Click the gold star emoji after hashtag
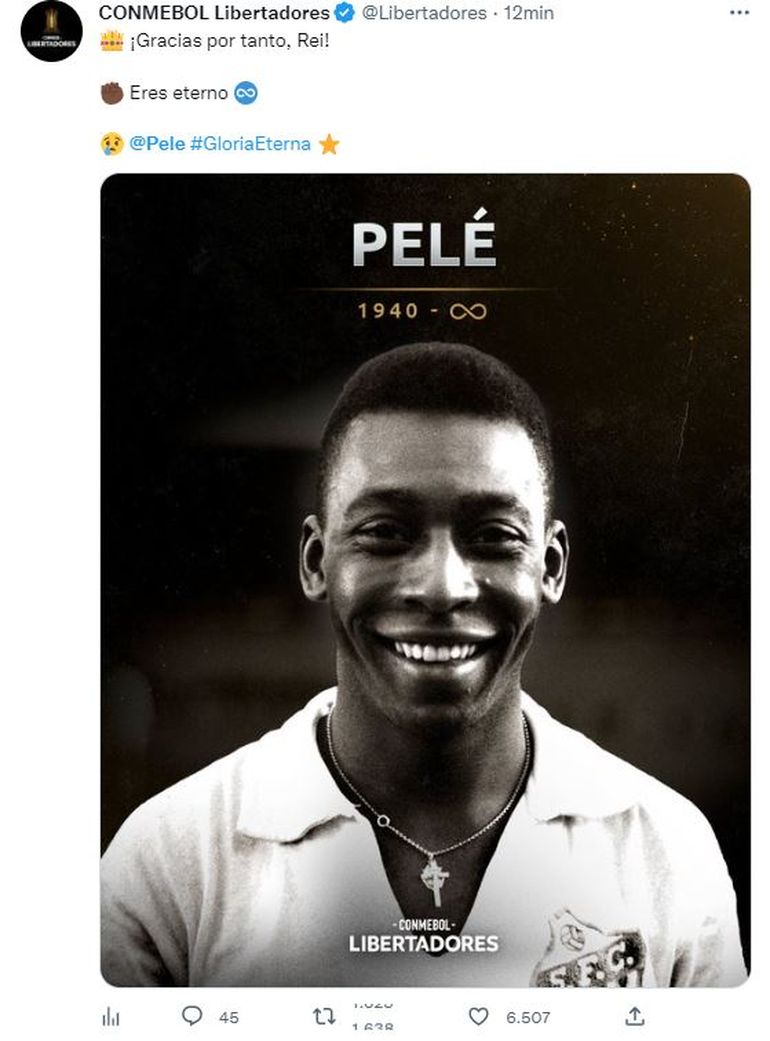This screenshot has height=1041, width=770. pyautogui.click(x=329, y=144)
